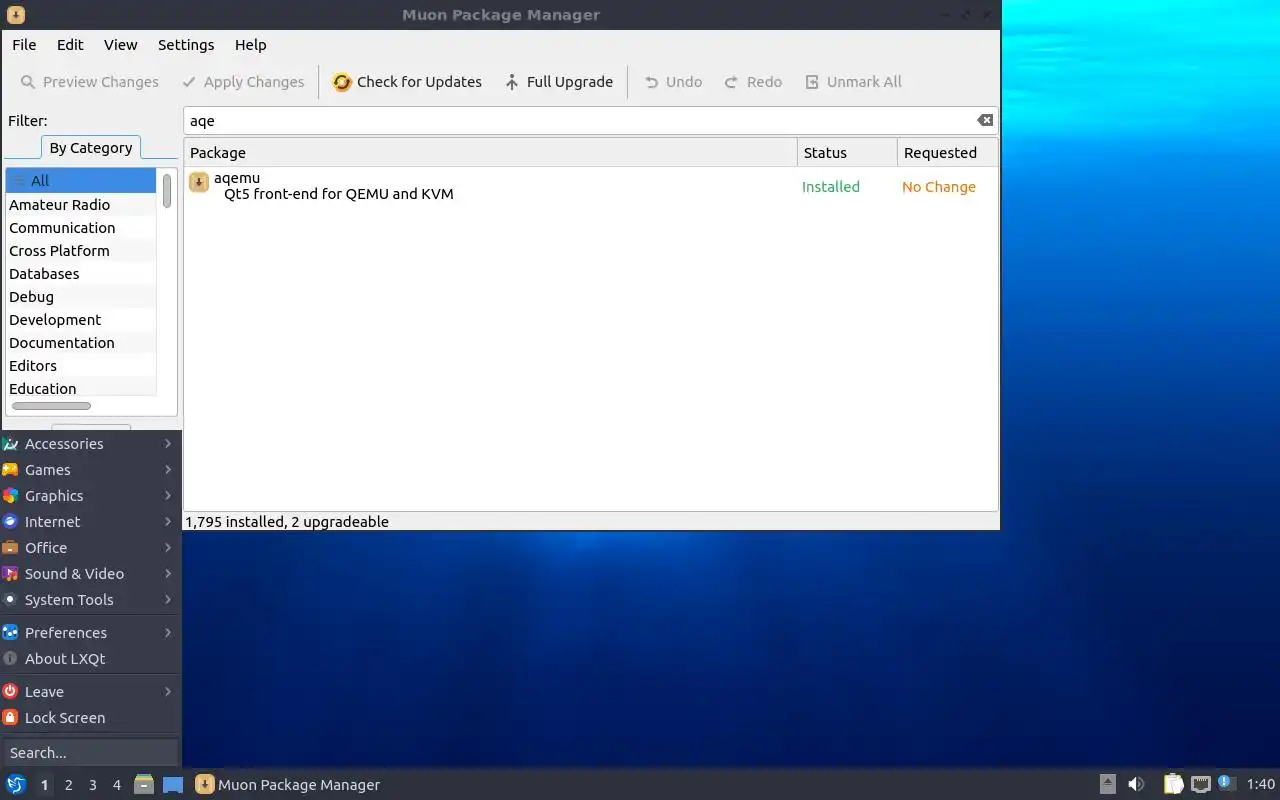
Task: Open the LXQt start menu bird icon
Action: [16, 784]
